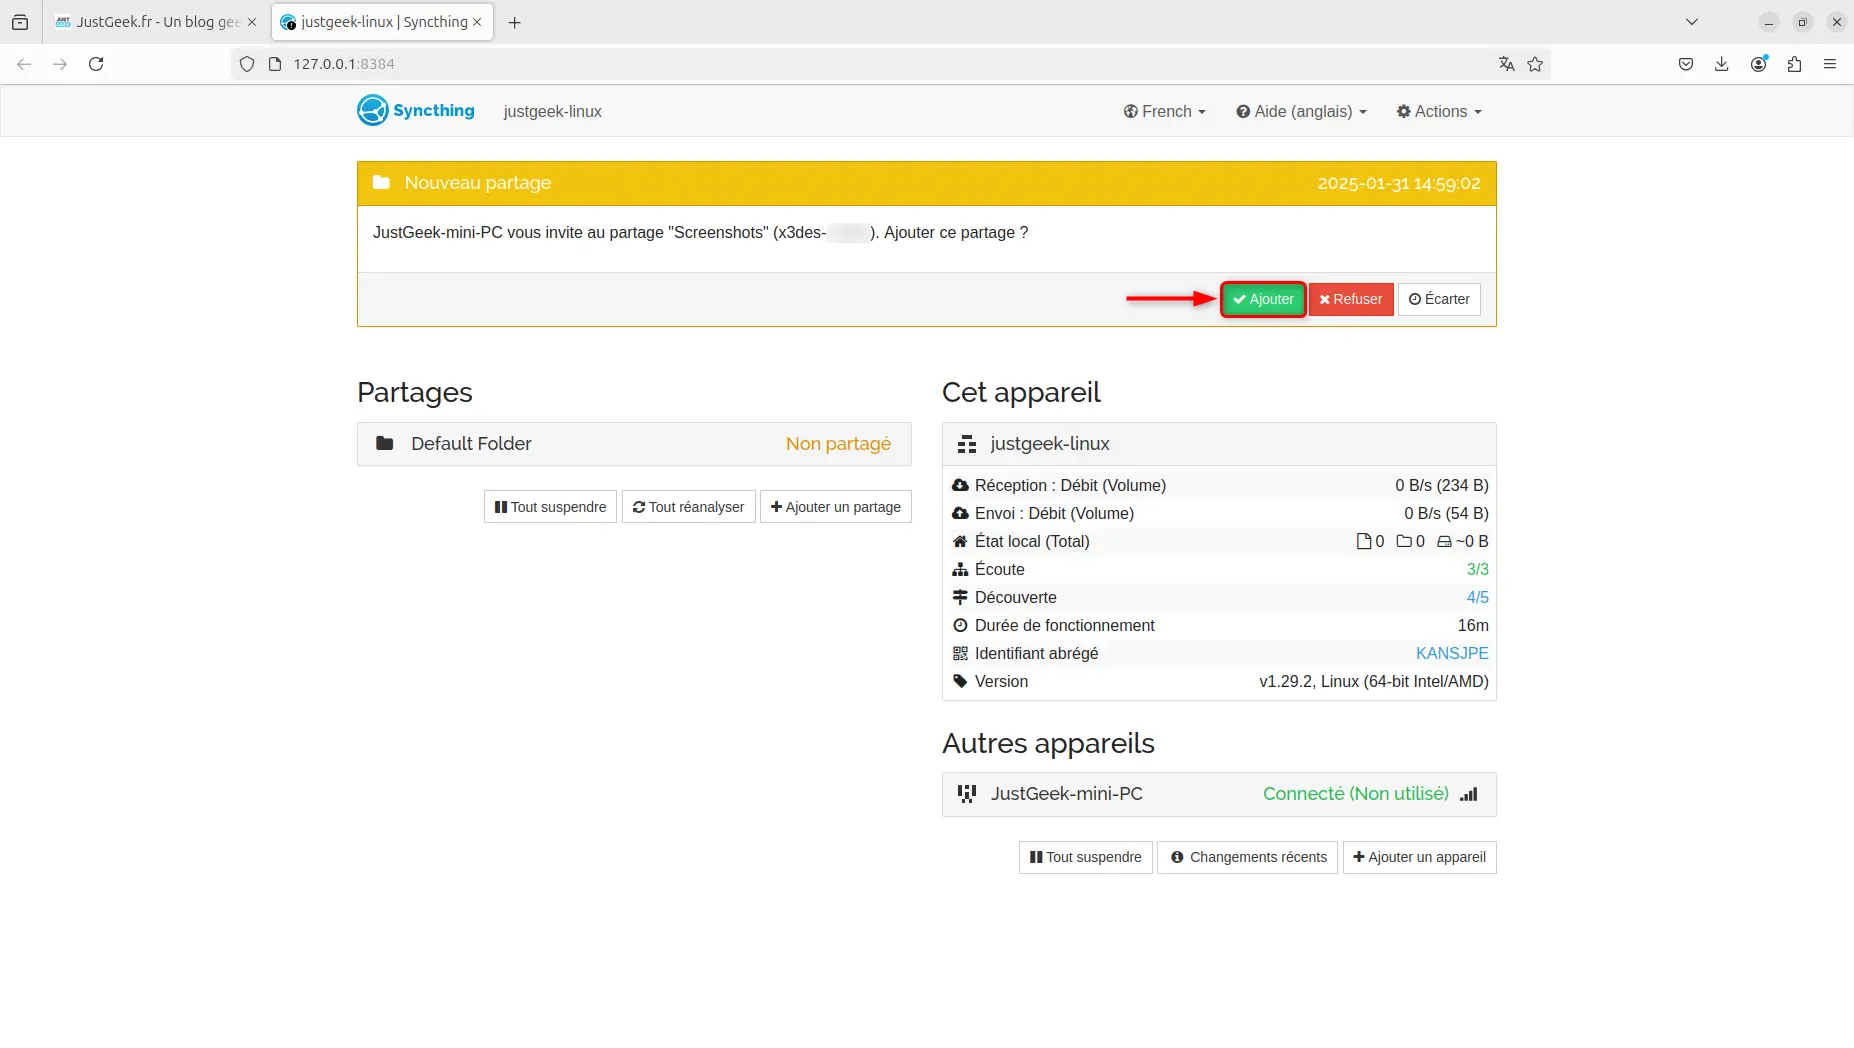Screen dimensions: 1854x1048
Task: Pause all devices with Tout suspendre under Autres appareils
Action: click(1086, 857)
